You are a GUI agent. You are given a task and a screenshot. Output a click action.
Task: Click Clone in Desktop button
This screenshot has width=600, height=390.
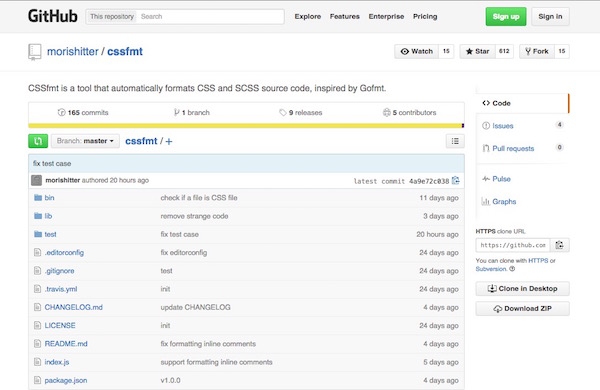click(x=522, y=289)
